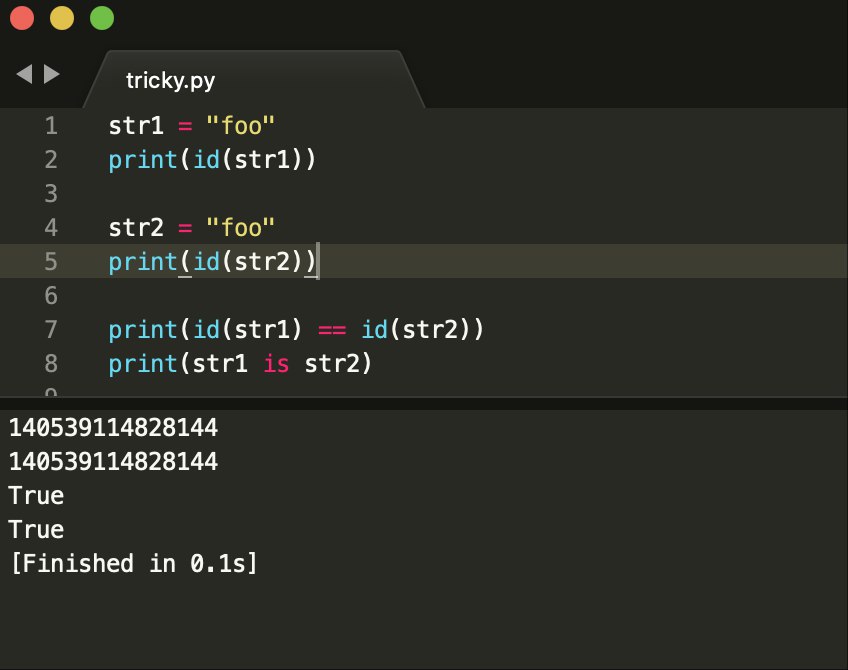Click the green maximize window button
This screenshot has height=670, width=848.
[102, 18]
